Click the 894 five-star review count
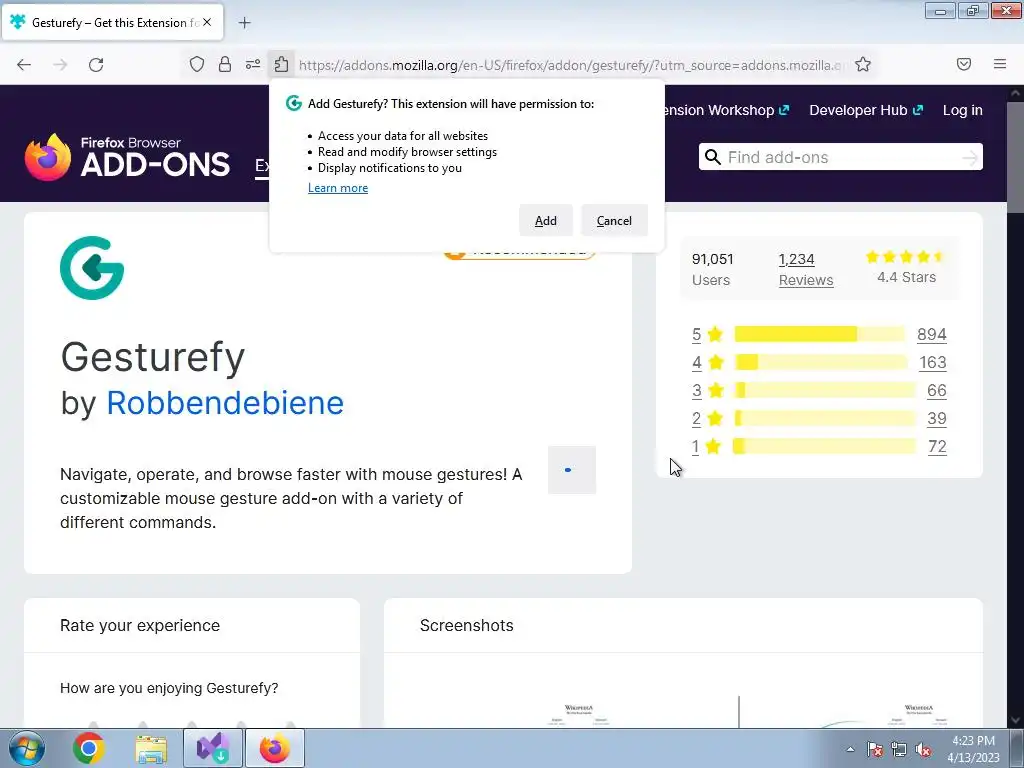The width and height of the screenshot is (1024, 768). pos(931,334)
